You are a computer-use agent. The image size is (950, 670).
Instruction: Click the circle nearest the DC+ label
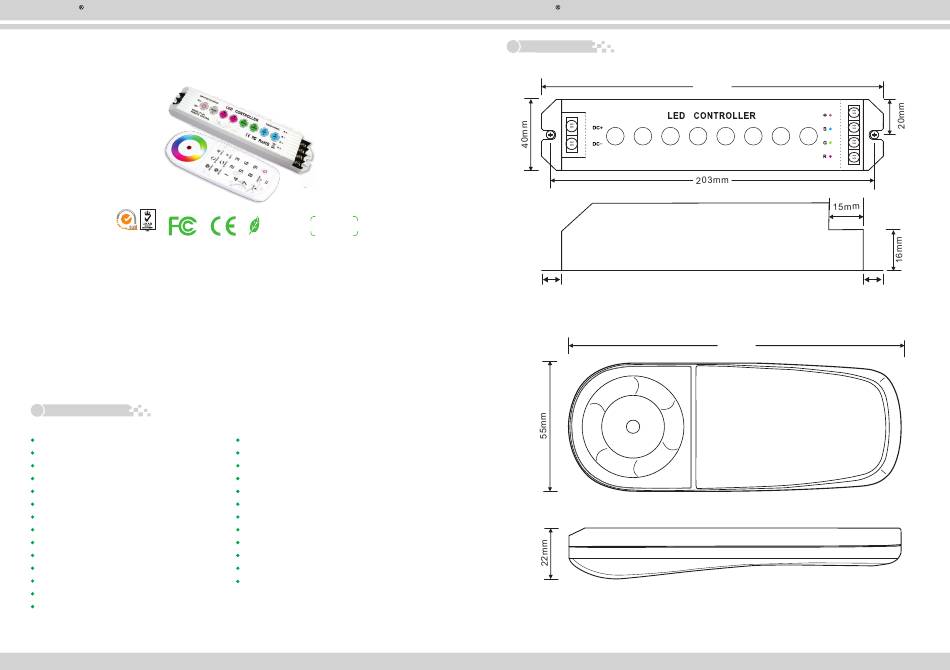pos(615,136)
